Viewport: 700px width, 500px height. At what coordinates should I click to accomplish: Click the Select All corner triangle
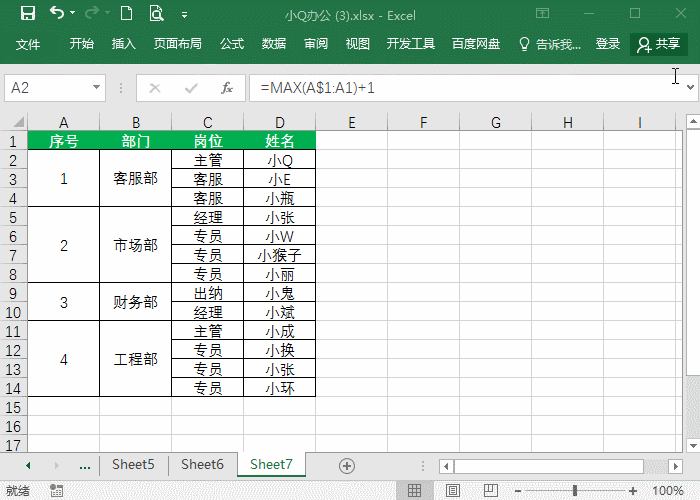[19, 122]
